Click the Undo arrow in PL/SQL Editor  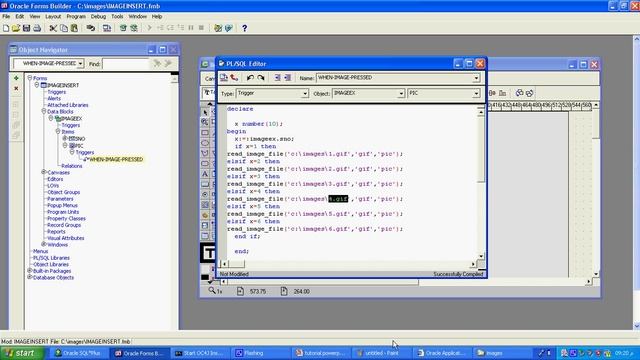tap(250, 78)
